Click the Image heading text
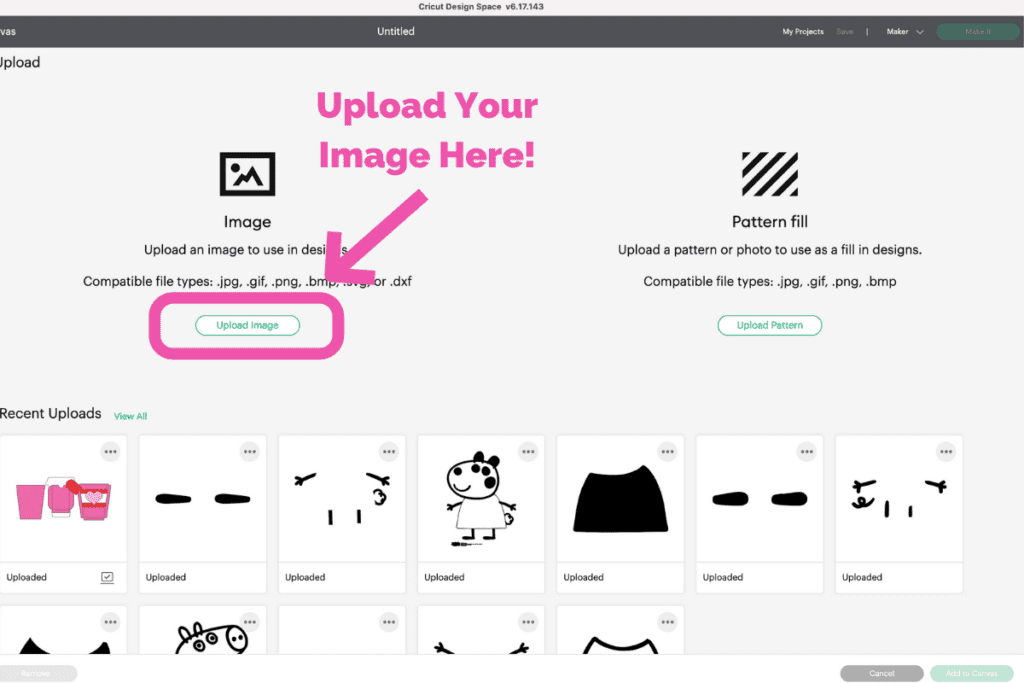The image size is (1024, 683). tap(248, 222)
